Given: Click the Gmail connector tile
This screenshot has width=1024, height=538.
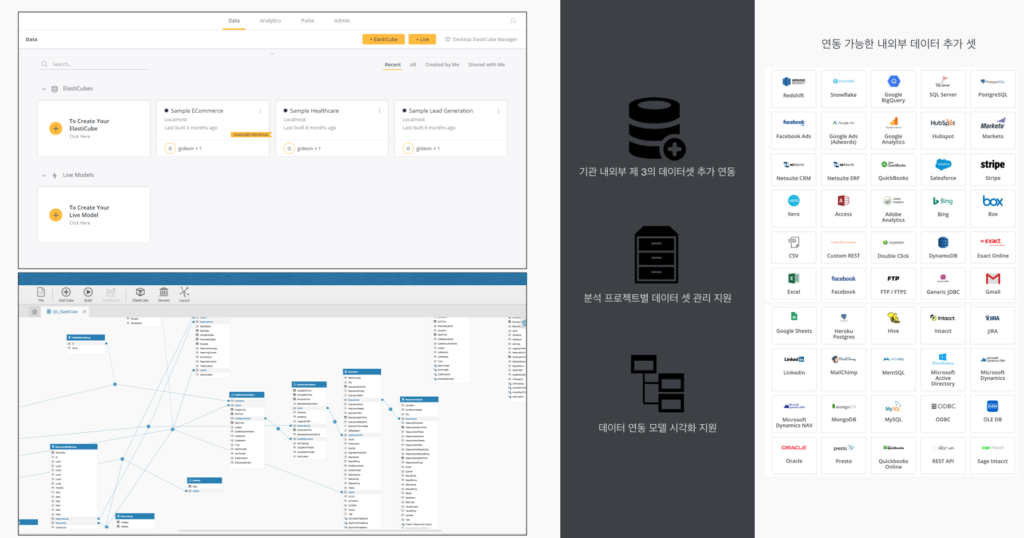Looking at the screenshot, I should (993, 285).
